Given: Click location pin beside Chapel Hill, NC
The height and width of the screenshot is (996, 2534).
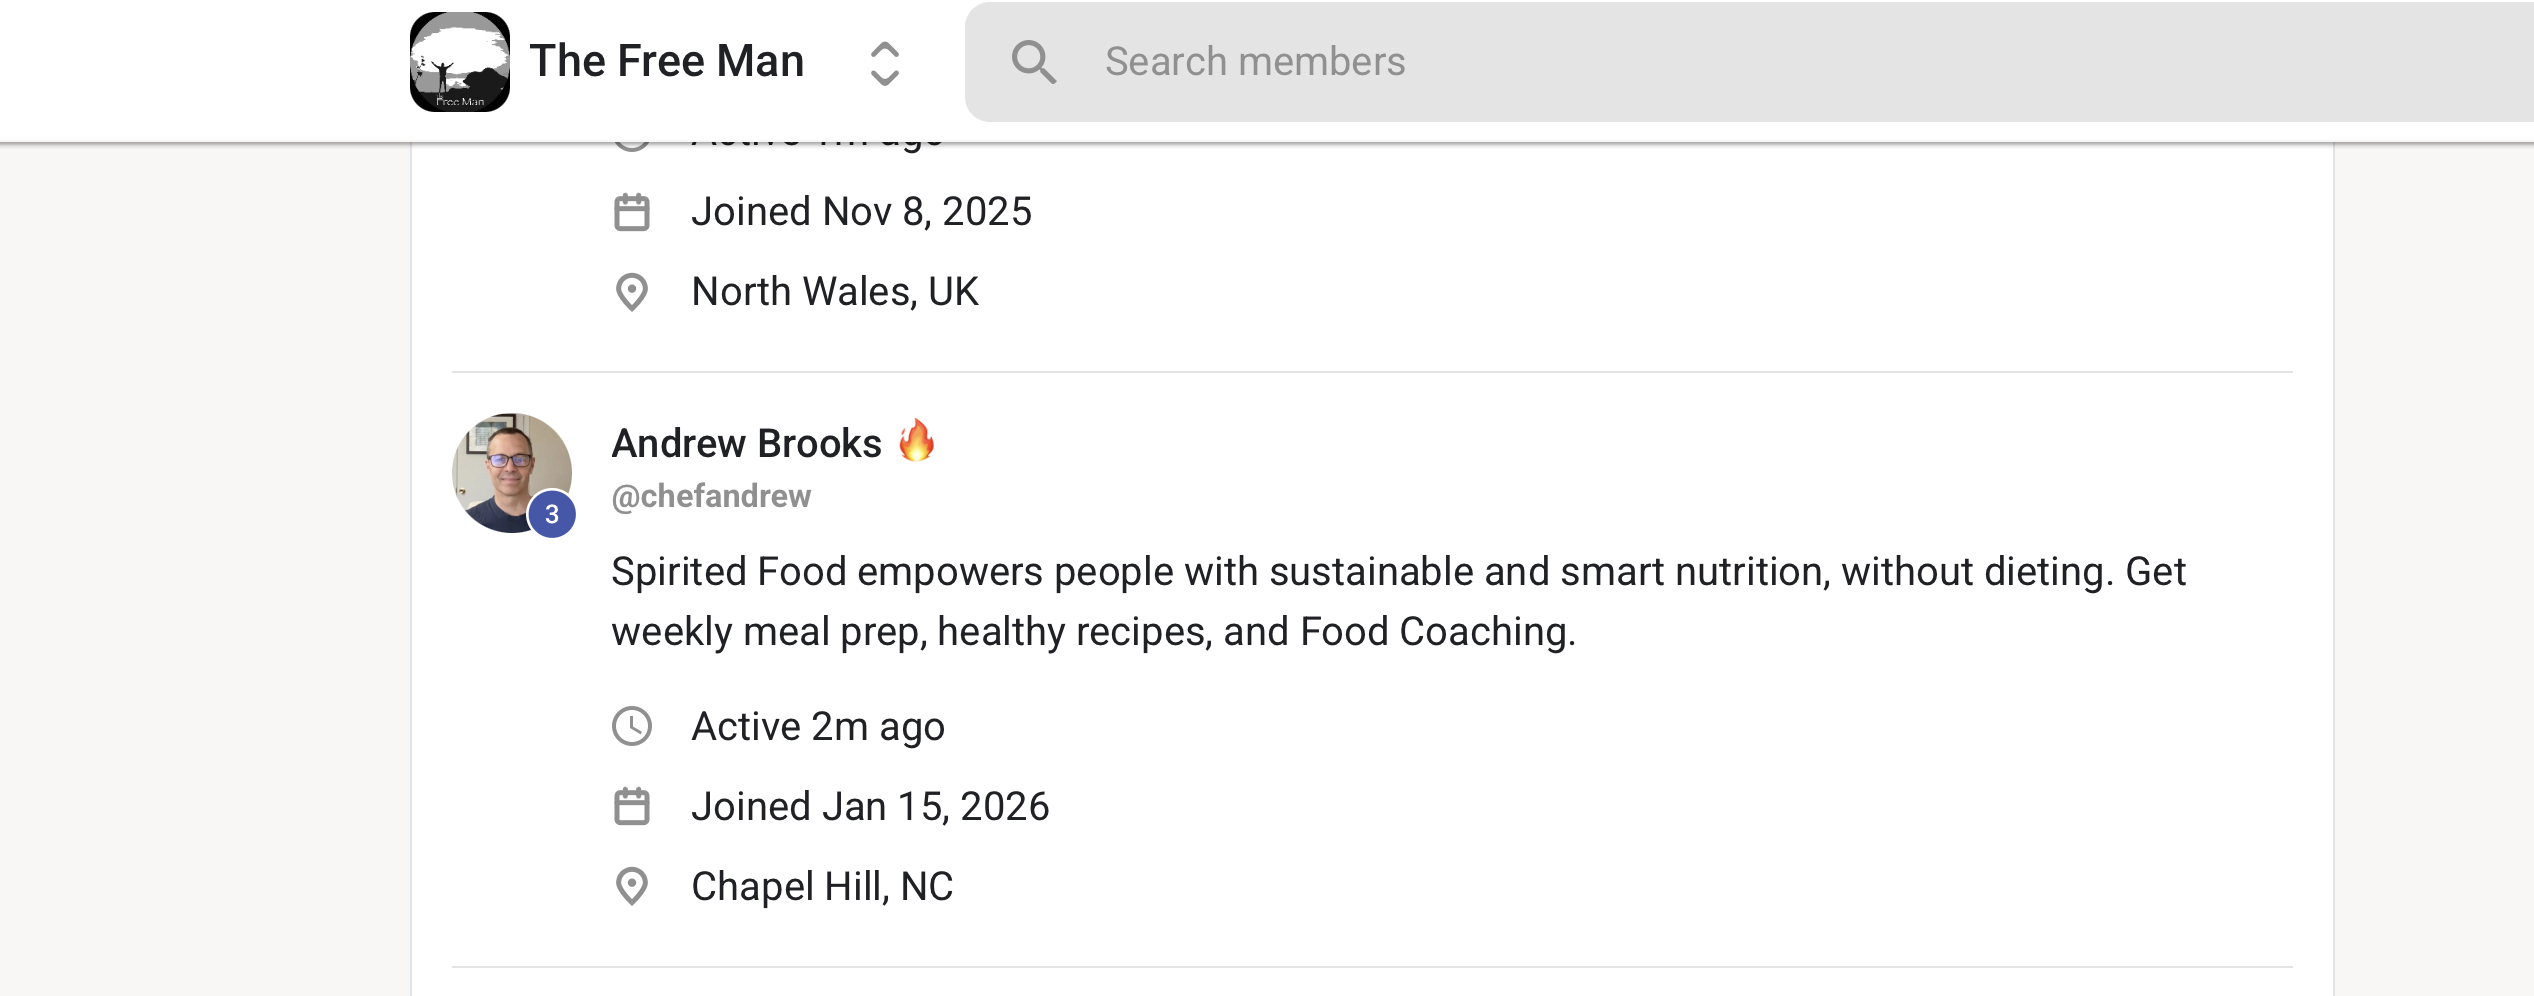Looking at the screenshot, I should tap(632, 886).
